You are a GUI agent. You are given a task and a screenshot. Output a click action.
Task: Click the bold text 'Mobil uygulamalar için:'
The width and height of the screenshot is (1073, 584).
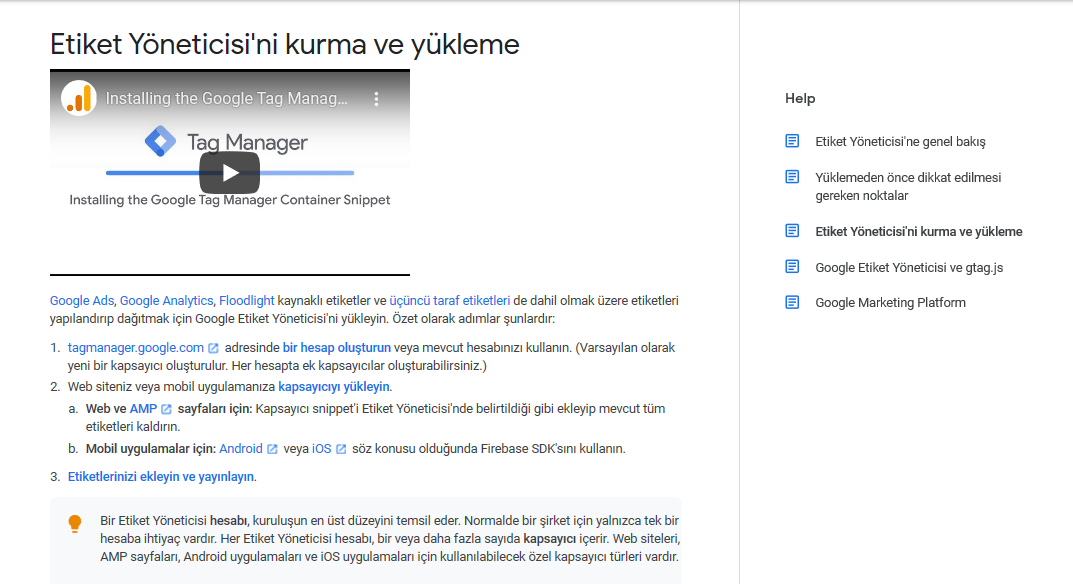tap(151, 448)
